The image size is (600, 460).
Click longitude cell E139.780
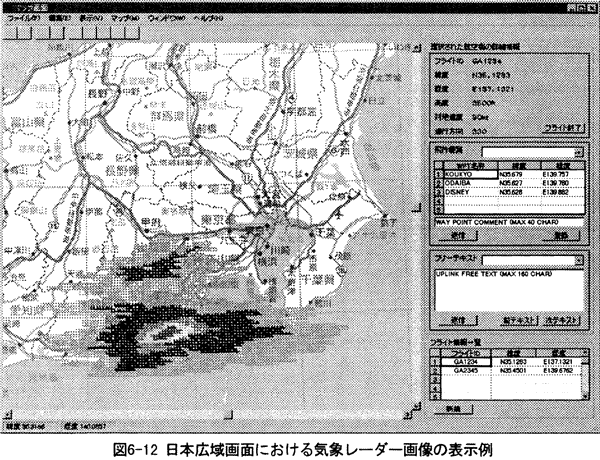562,183
